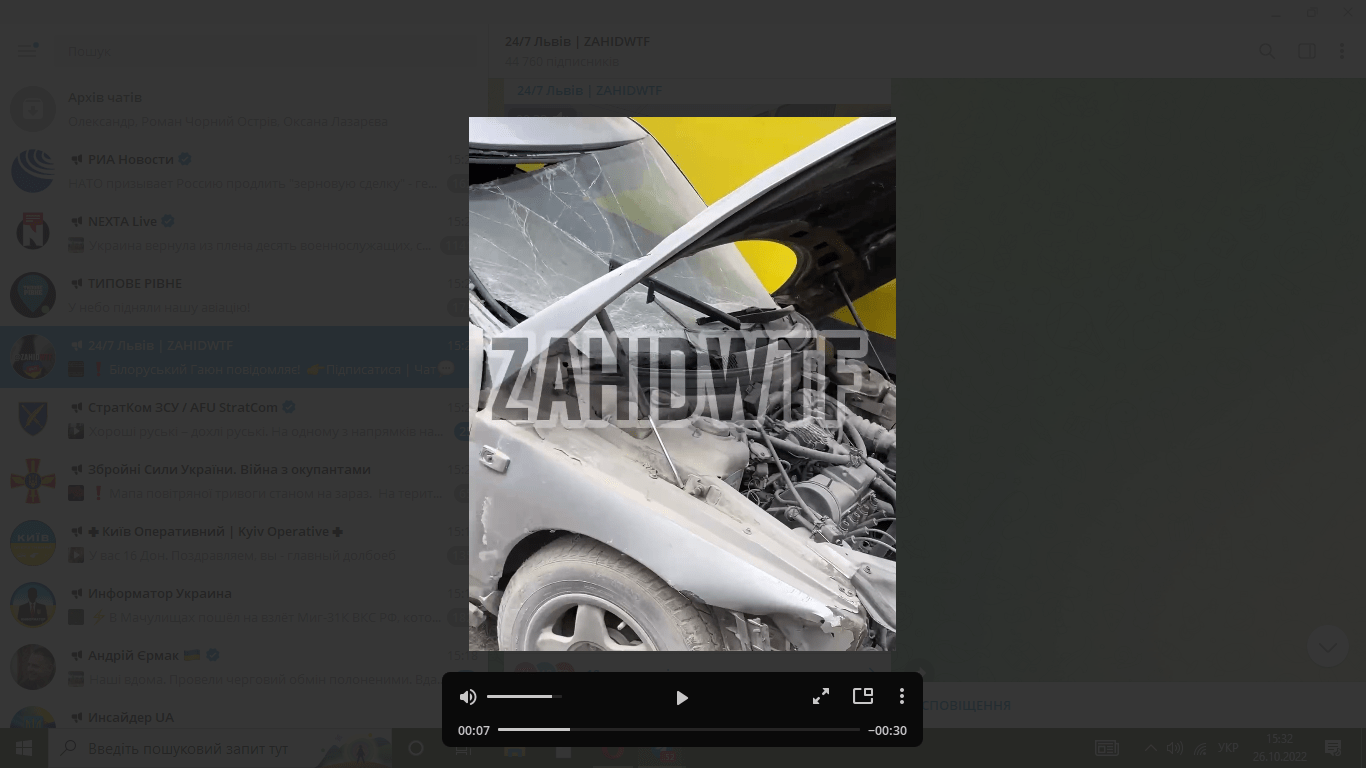Open the taskbar clock and calendar
The height and width of the screenshot is (768, 1366).
coord(1279,747)
